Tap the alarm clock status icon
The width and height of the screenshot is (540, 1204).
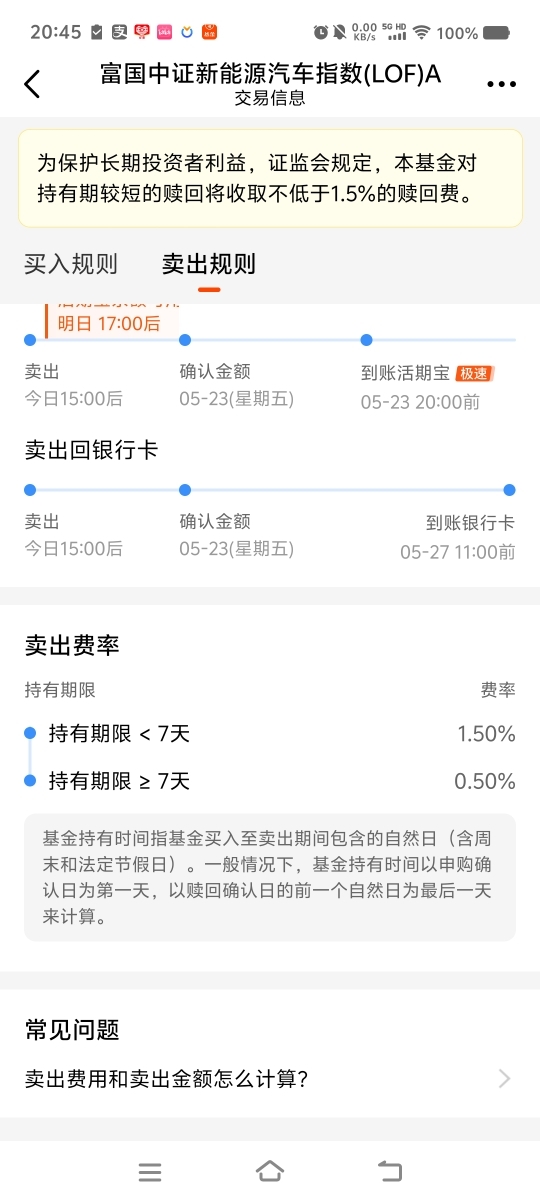(320, 33)
